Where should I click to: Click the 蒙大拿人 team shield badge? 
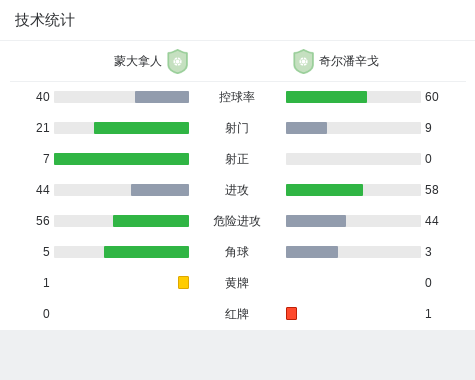(x=178, y=61)
